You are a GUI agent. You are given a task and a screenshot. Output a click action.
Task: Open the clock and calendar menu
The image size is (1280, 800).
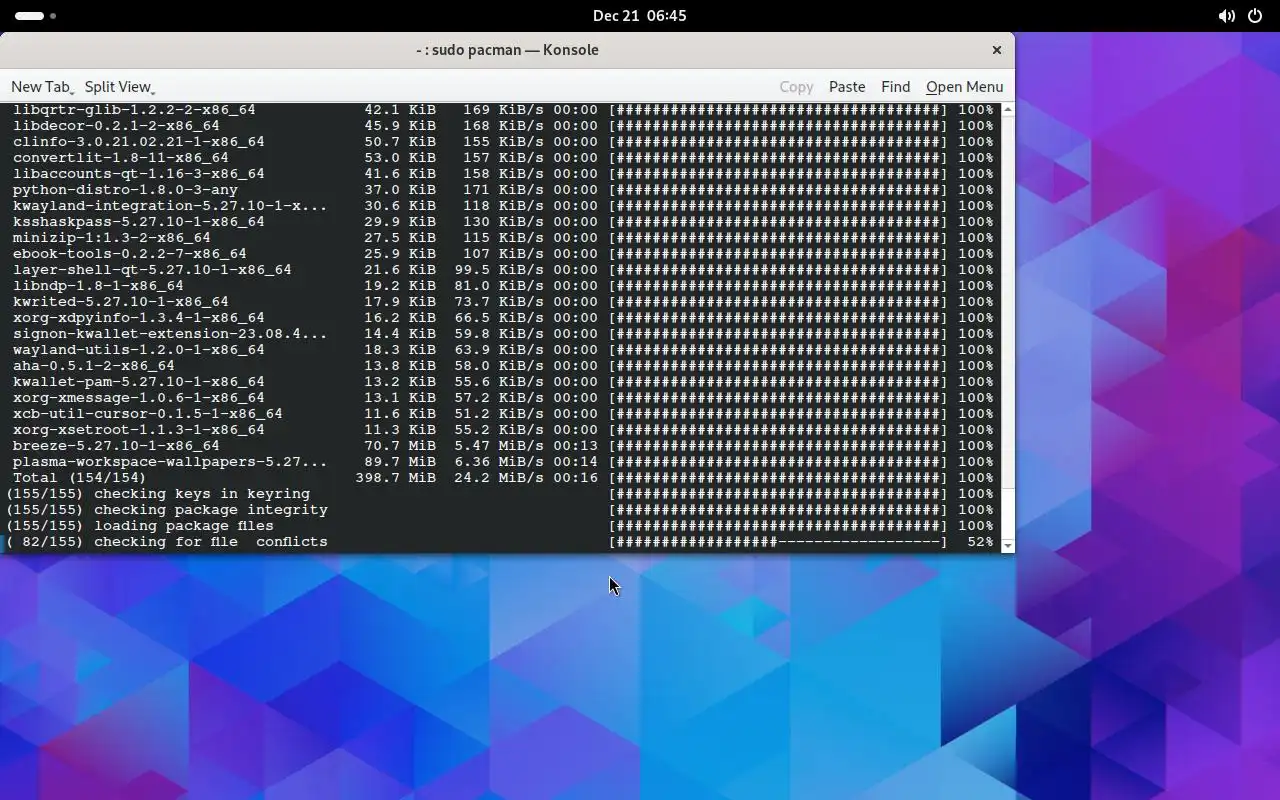[x=639, y=16]
